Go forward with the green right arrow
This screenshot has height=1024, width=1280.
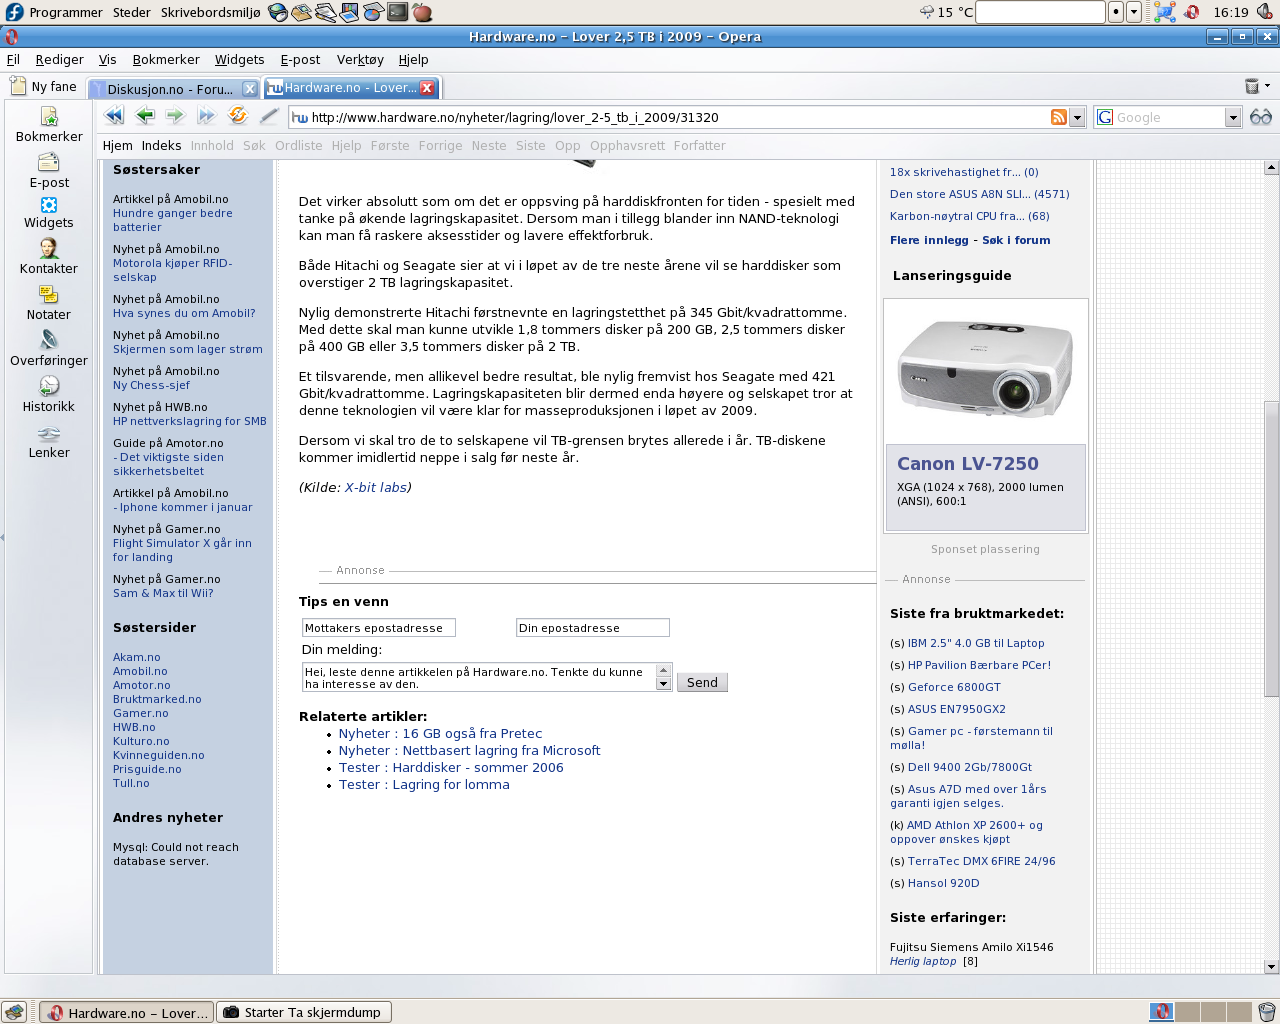[176, 116]
